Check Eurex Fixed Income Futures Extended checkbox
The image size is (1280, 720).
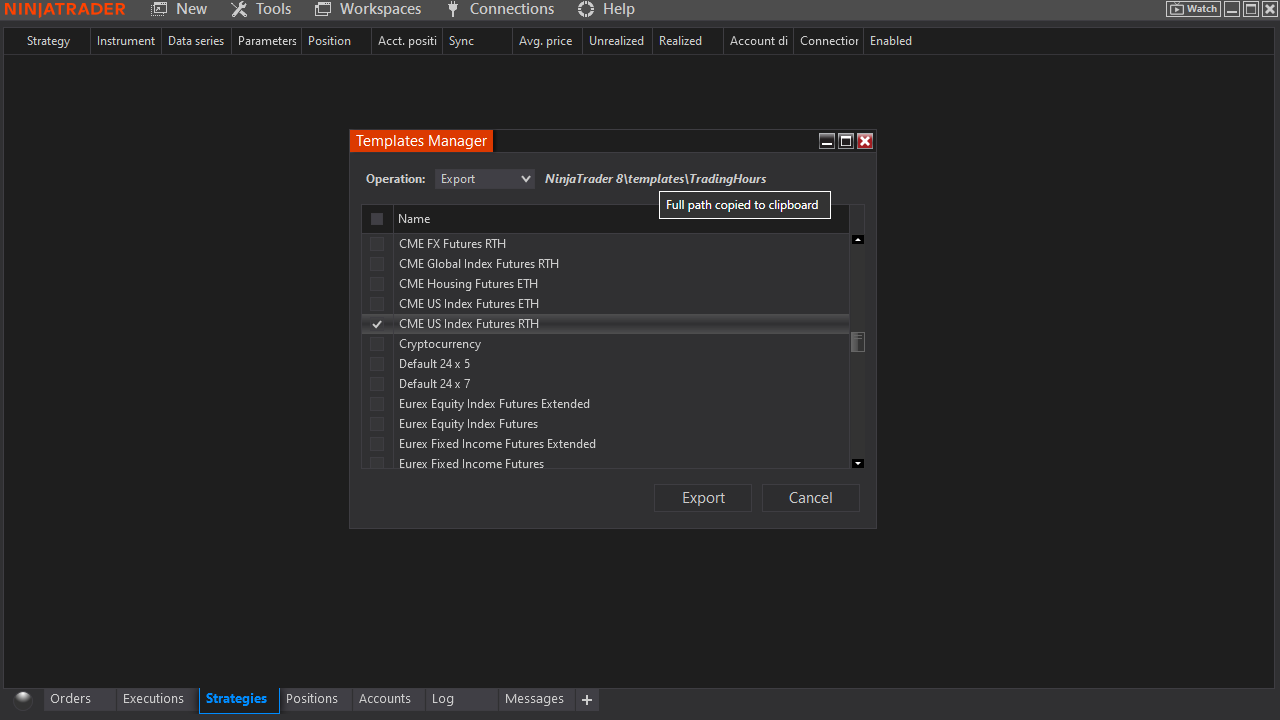tap(377, 444)
